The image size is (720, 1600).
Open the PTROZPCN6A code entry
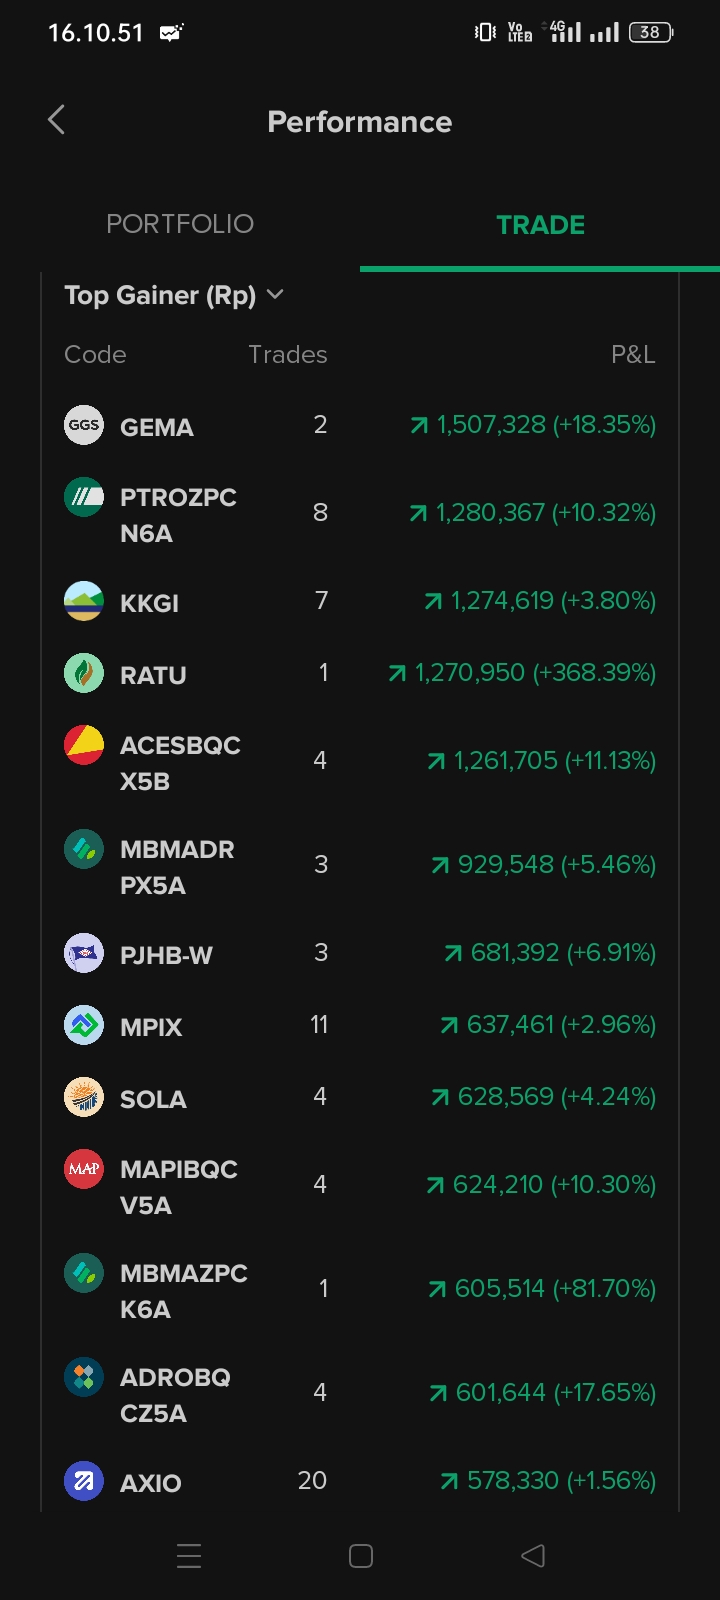coord(178,515)
